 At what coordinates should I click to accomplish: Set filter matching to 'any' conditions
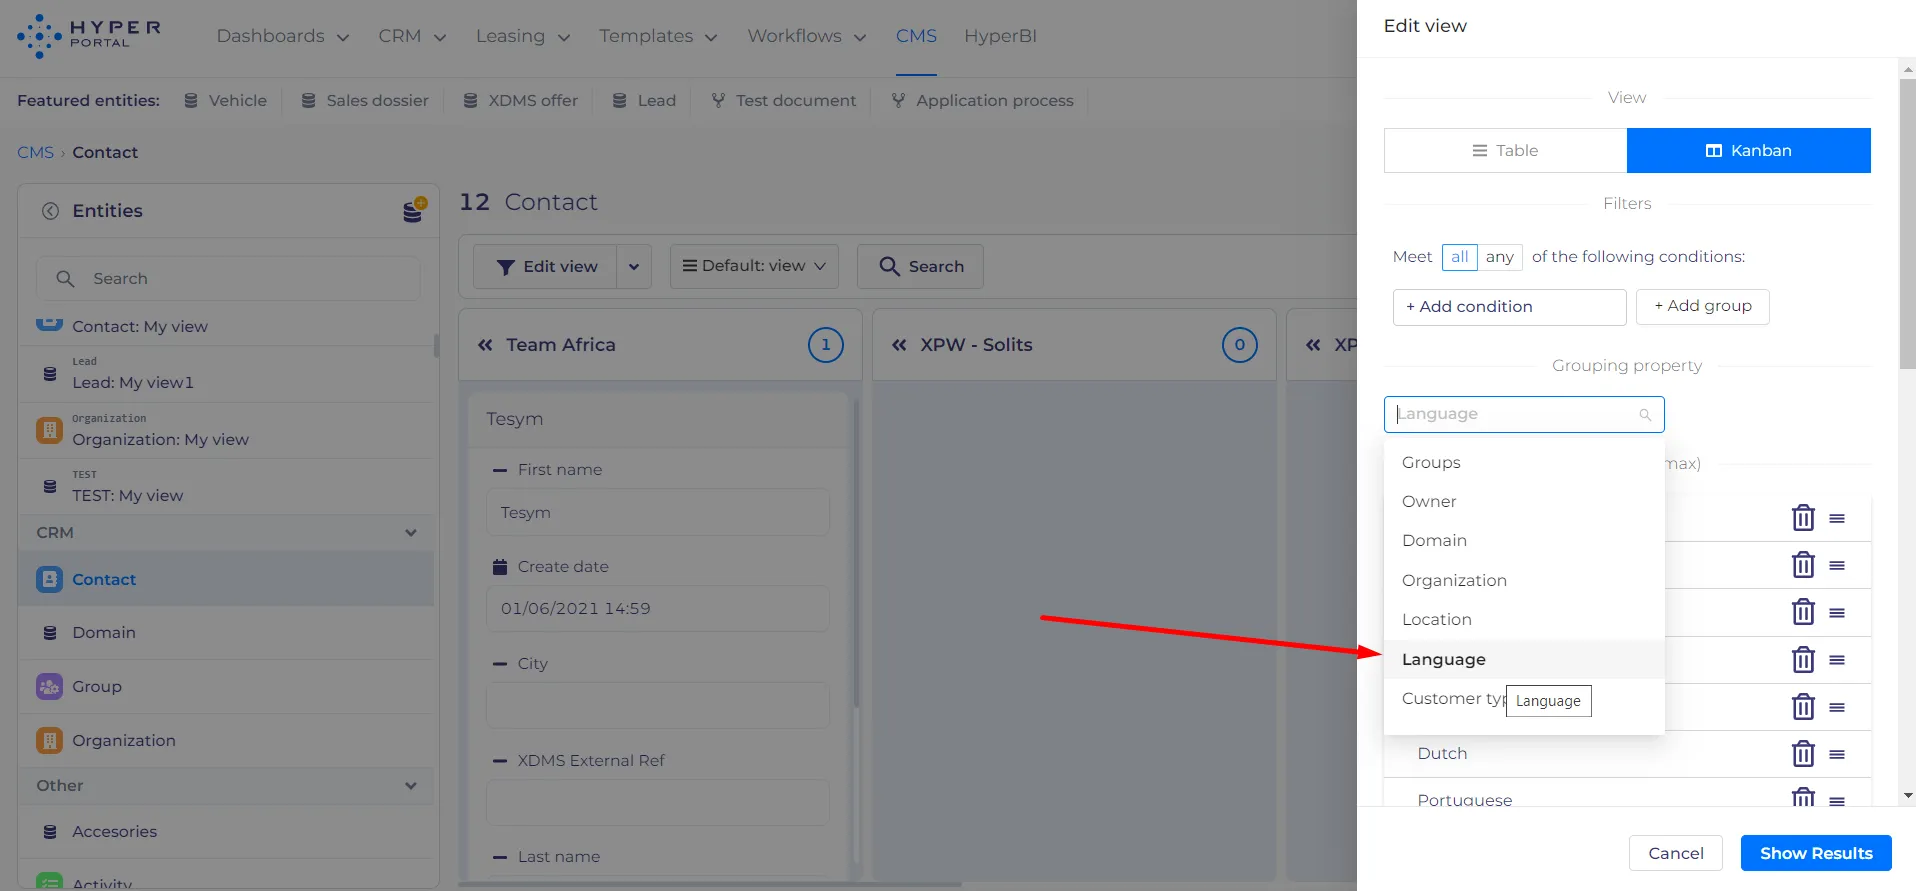click(x=1500, y=257)
